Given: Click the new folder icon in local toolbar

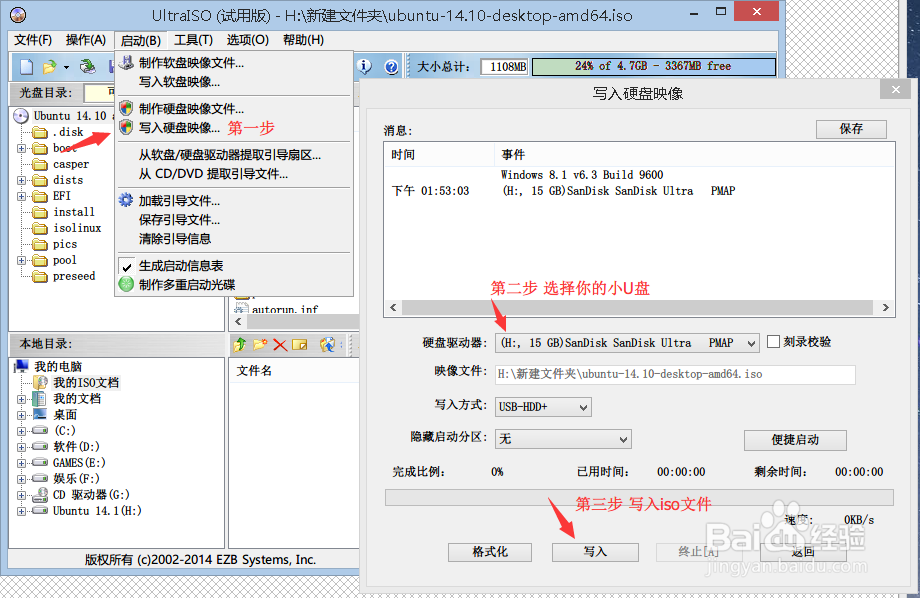Looking at the screenshot, I should click(260, 344).
